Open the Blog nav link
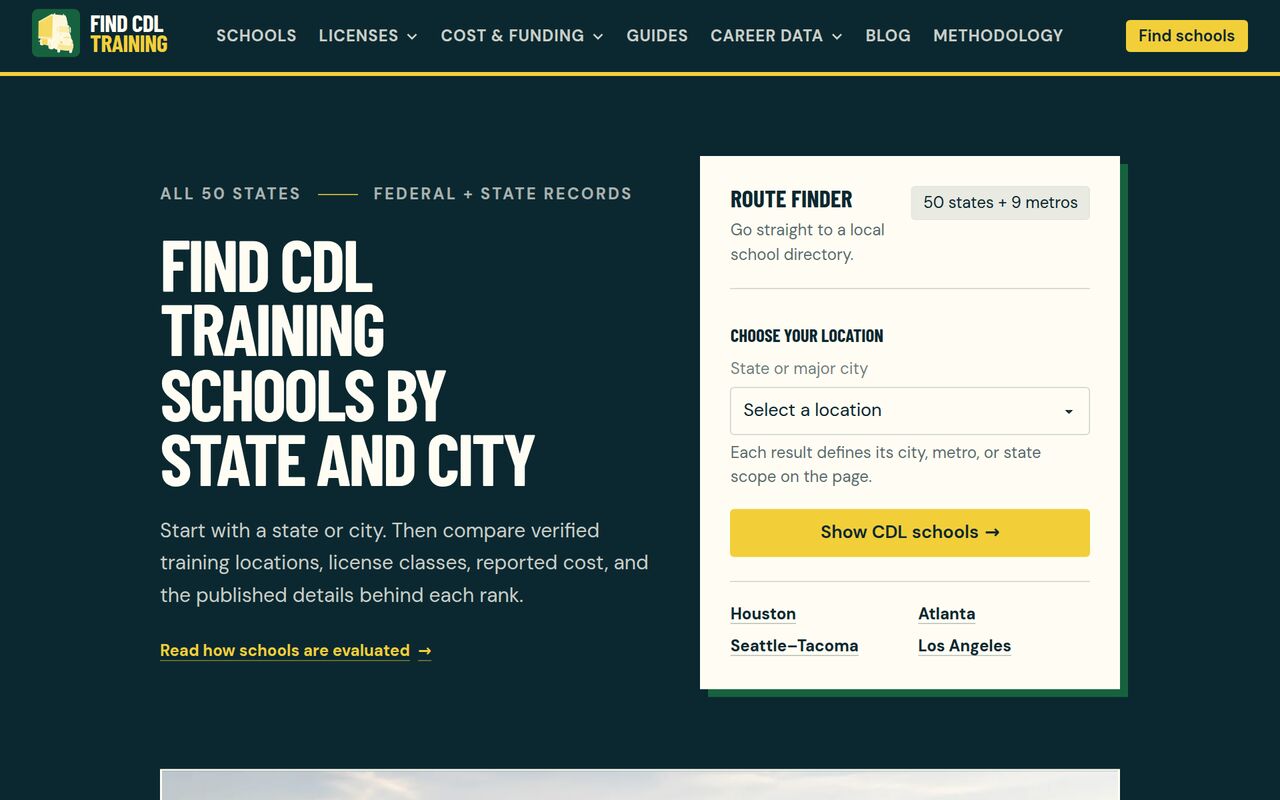 click(888, 35)
